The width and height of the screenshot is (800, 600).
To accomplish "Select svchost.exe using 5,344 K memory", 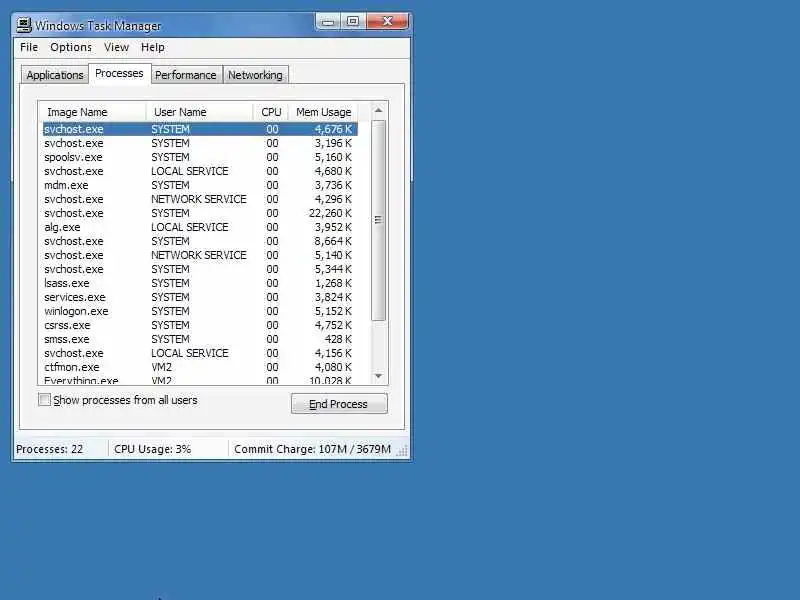I will coord(199,269).
